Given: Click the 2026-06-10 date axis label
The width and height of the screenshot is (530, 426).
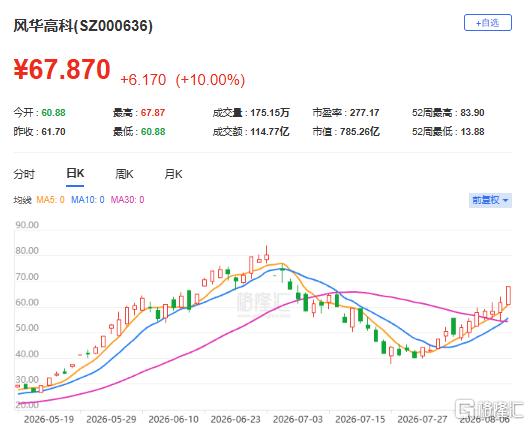Looking at the screenshot, I should pyautogui.click(x=173, y=419).
